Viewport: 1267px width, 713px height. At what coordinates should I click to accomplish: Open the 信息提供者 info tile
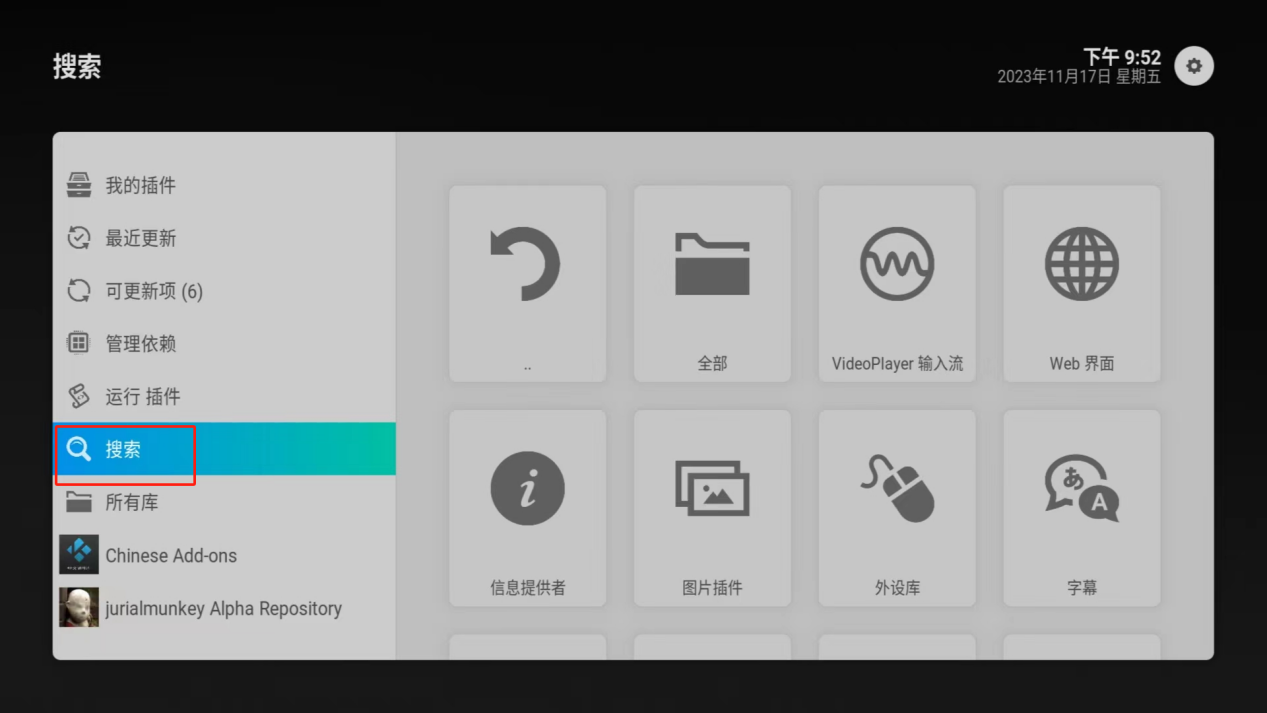click(527, 507)
